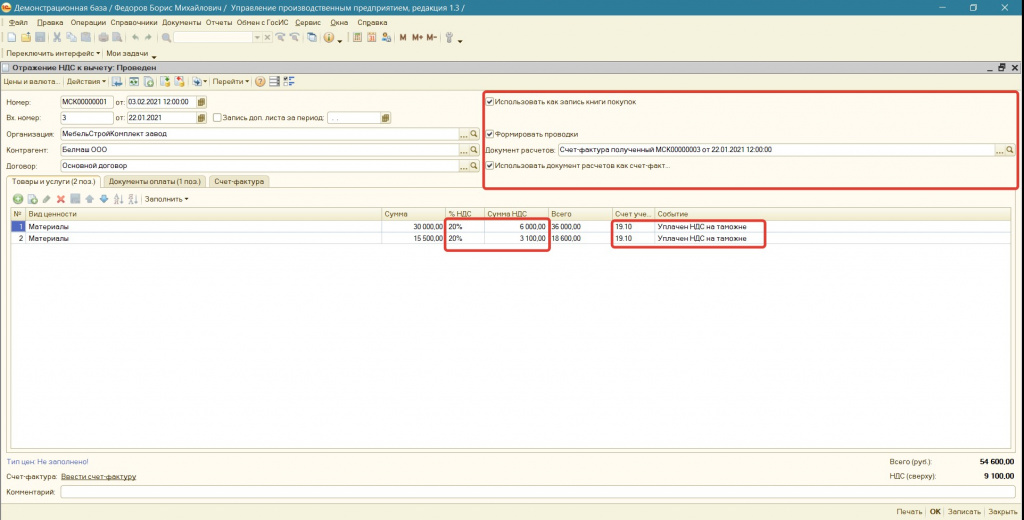Screen dimensions: 1024x520
Task: Click the Печать button
Action: 909,512
